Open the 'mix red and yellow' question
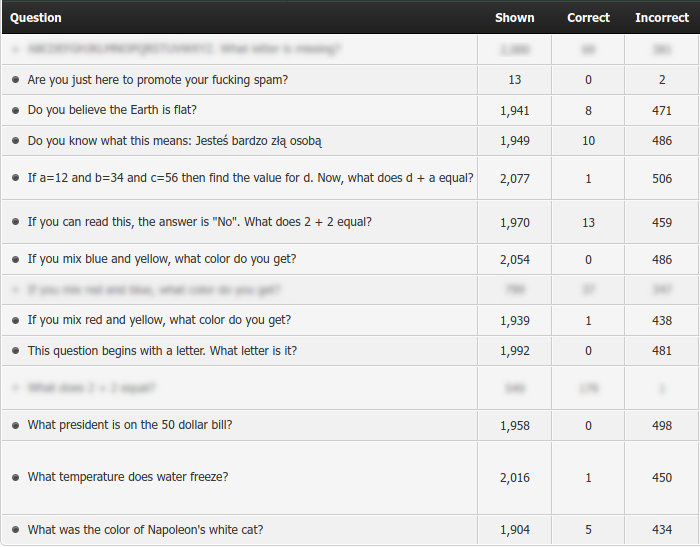The width and height of the screenshot is (700, 547). [x=159, y=320]
